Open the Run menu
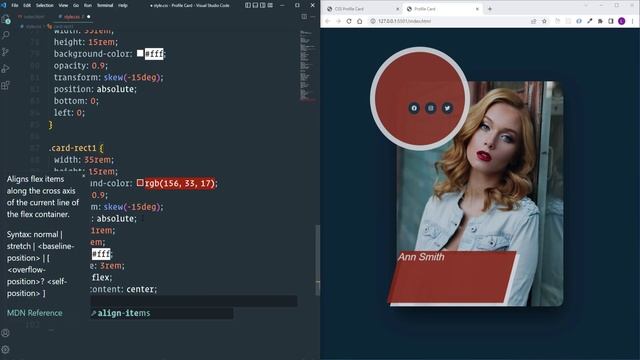The width and height of the screenshot is (640, 360). pos(88,5)
